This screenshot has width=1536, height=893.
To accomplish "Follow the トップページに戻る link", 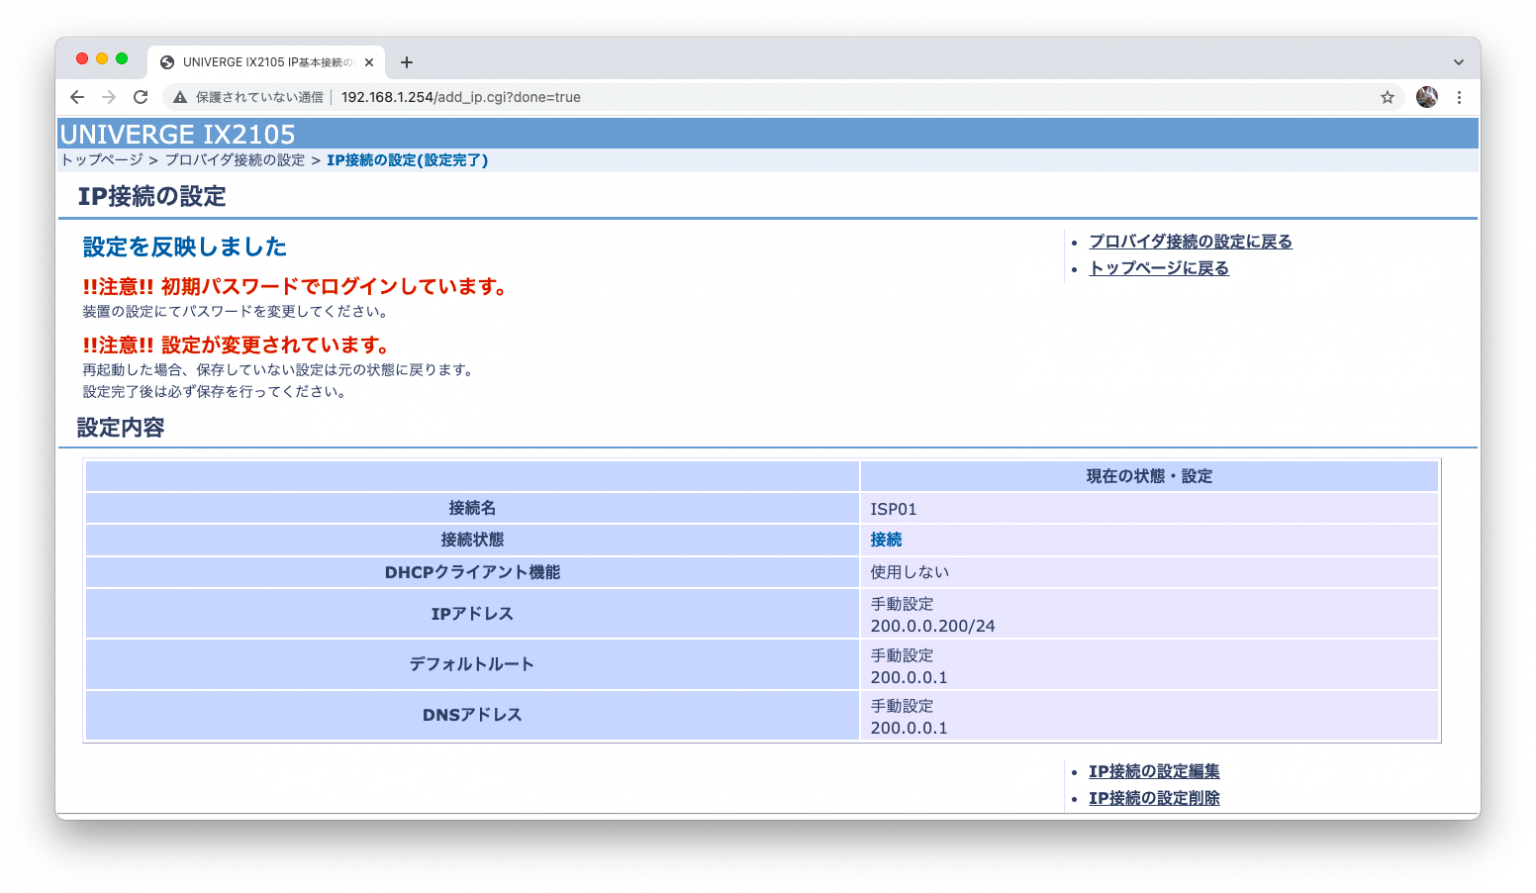I will (x=1158, y=267).
